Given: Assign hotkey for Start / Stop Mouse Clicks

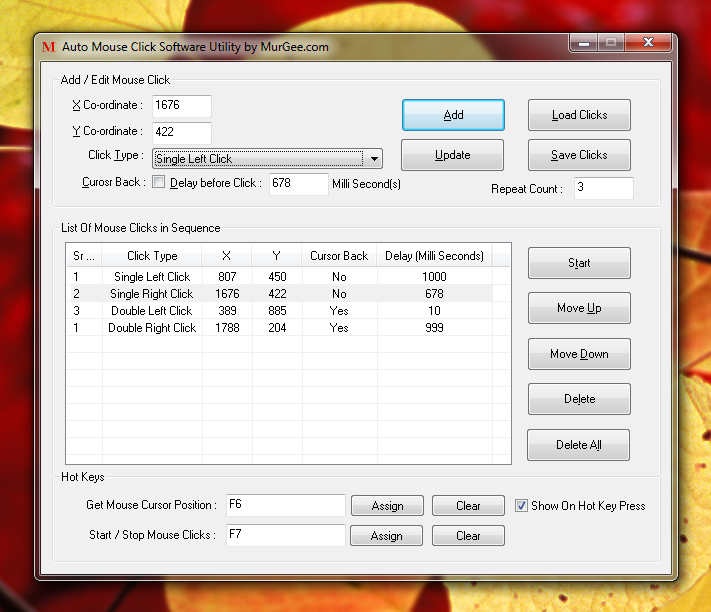Looking at the screenshot, I should 386,536.
